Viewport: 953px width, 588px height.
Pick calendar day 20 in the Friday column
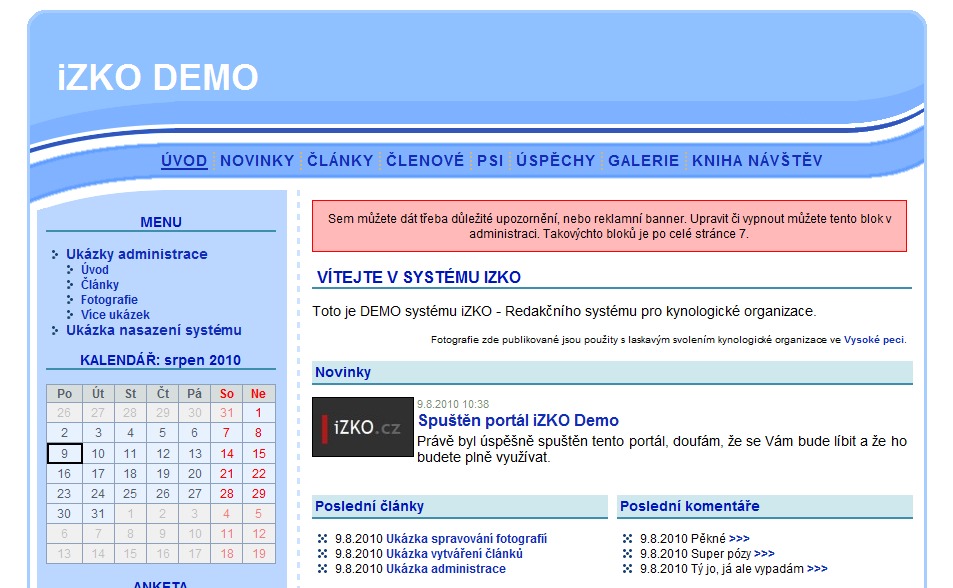[x=194, y=474]
